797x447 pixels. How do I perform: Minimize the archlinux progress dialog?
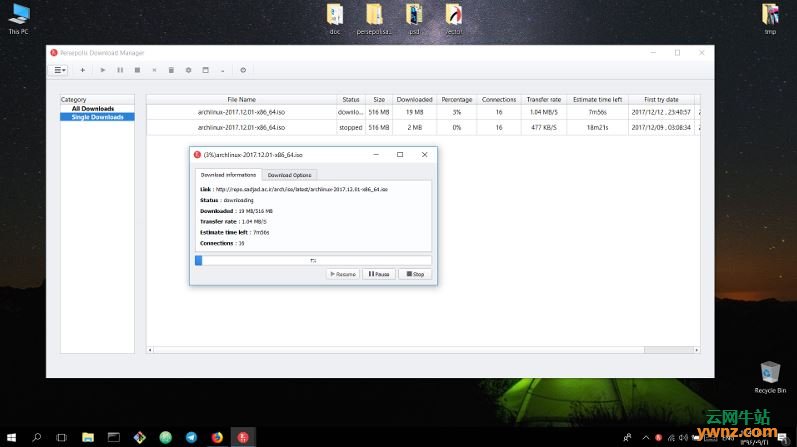pos(376,155)
